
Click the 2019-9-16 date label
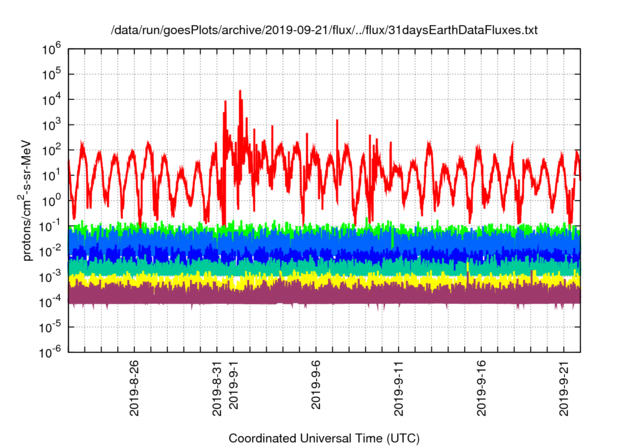[482, 388]
